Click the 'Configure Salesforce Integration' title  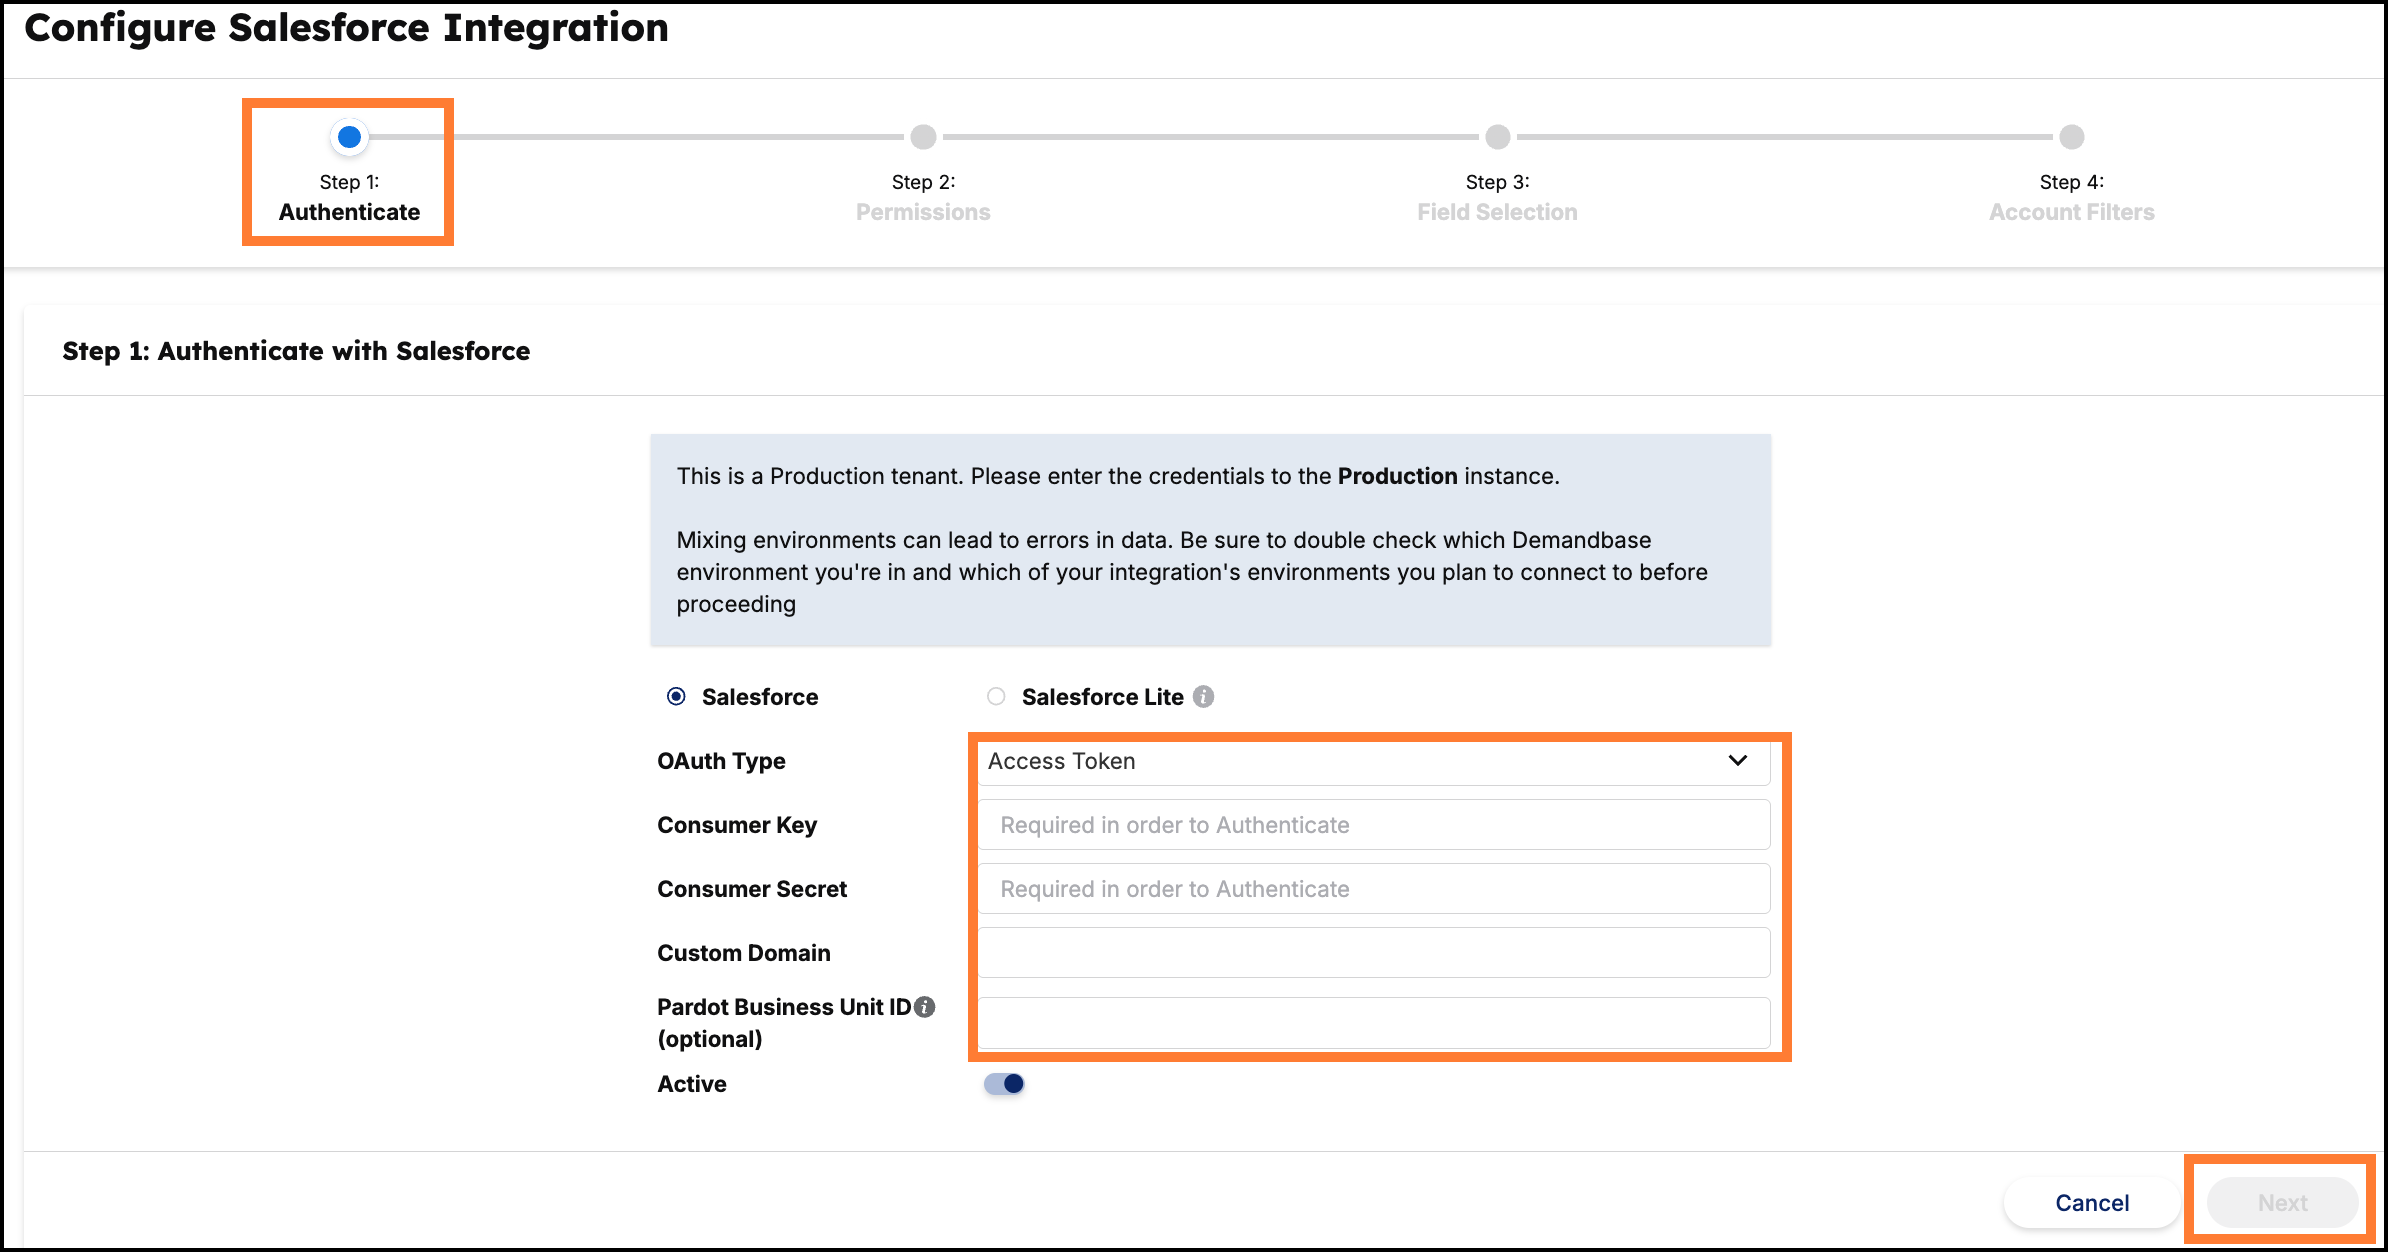click(346, 27)
